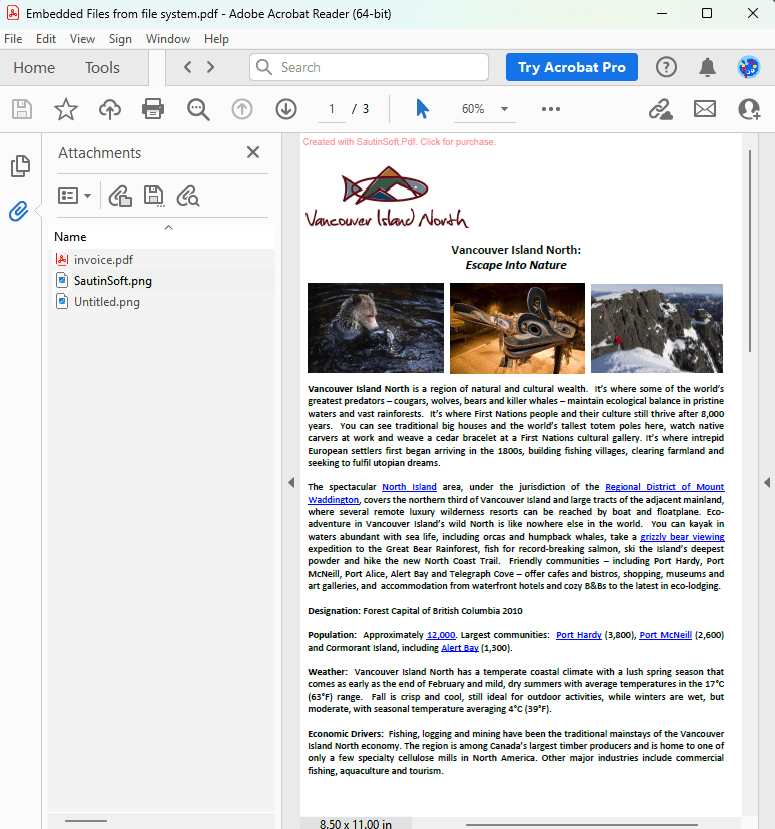
Task: Click the grizzly bear photo
Action: pyautogui.click(x=376, y=328)
